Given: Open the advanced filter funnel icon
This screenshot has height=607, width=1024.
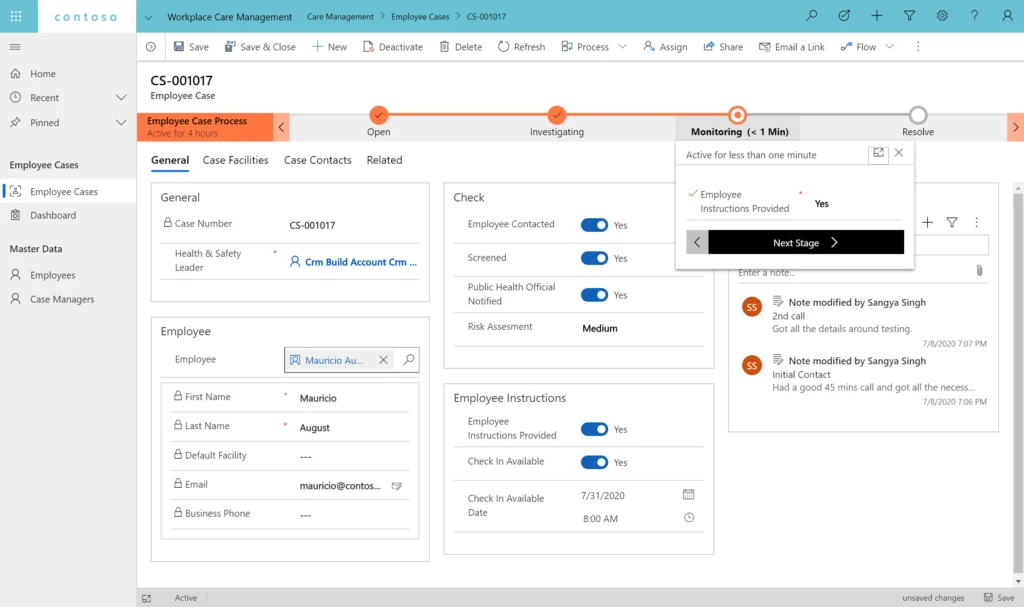Looking at the screenshot, I should 911,16.
